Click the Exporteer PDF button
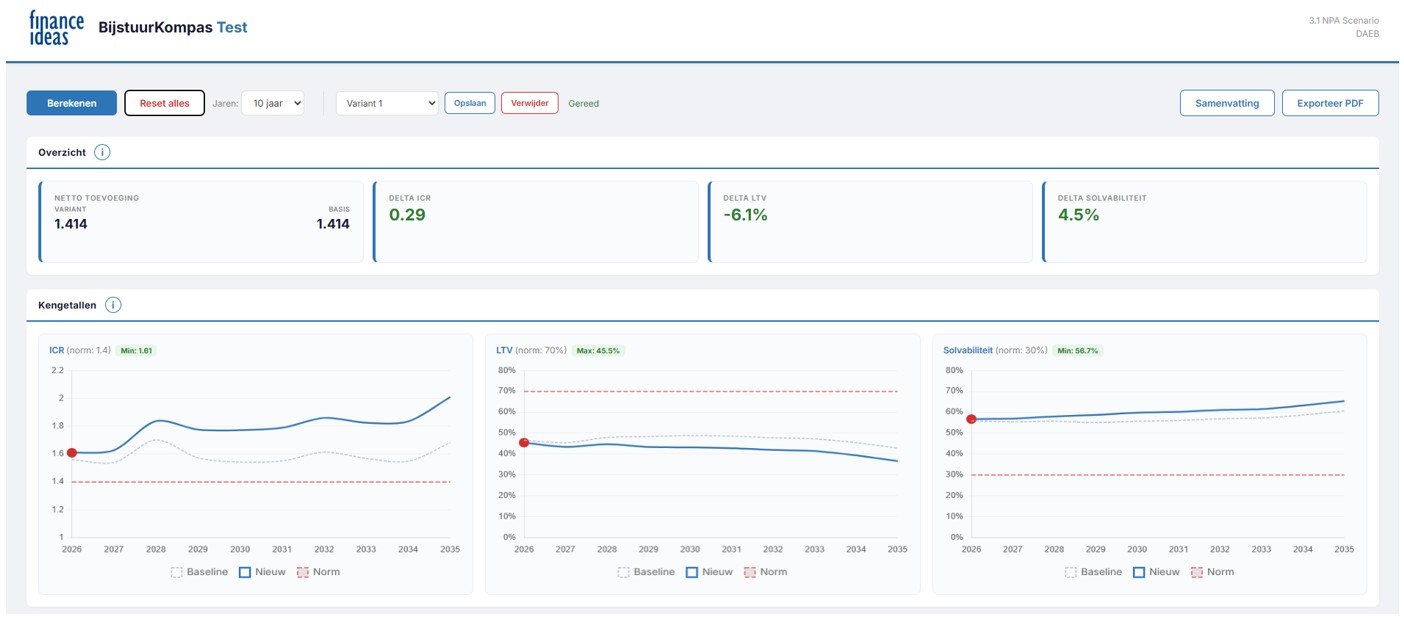 [1330, 103]
